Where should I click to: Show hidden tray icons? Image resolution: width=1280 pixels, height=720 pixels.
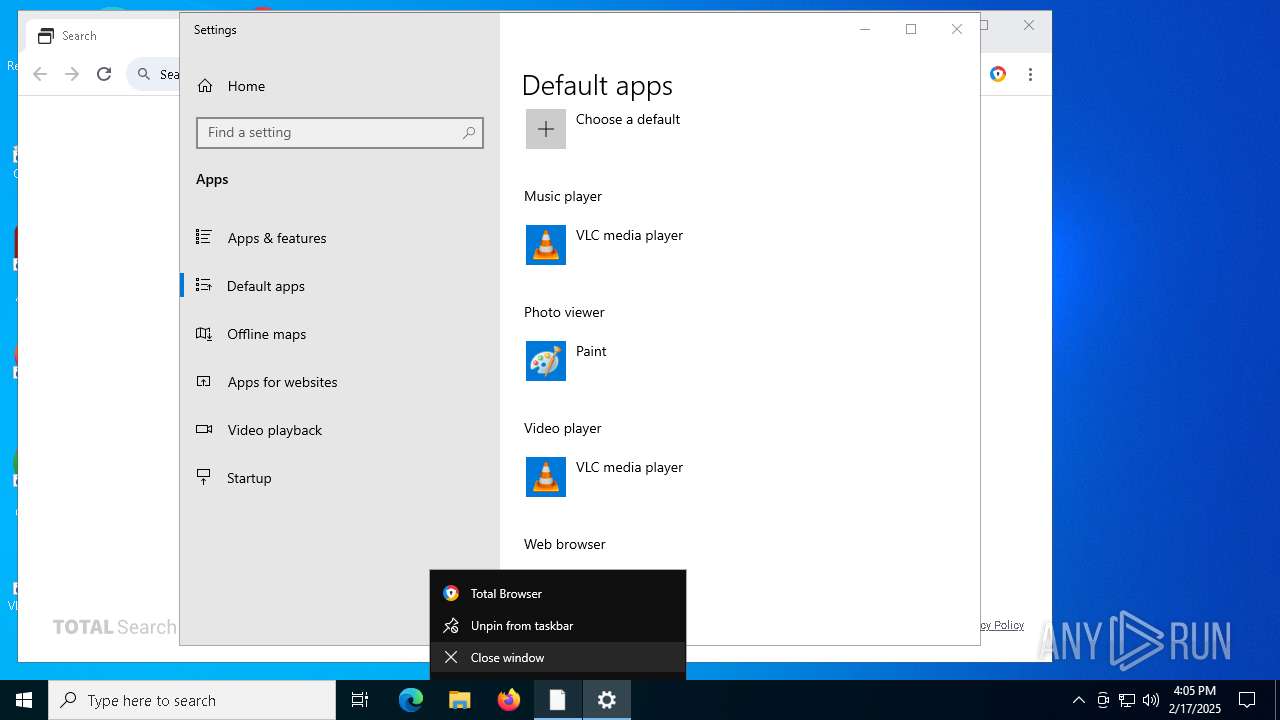(x=1078, y=700)
